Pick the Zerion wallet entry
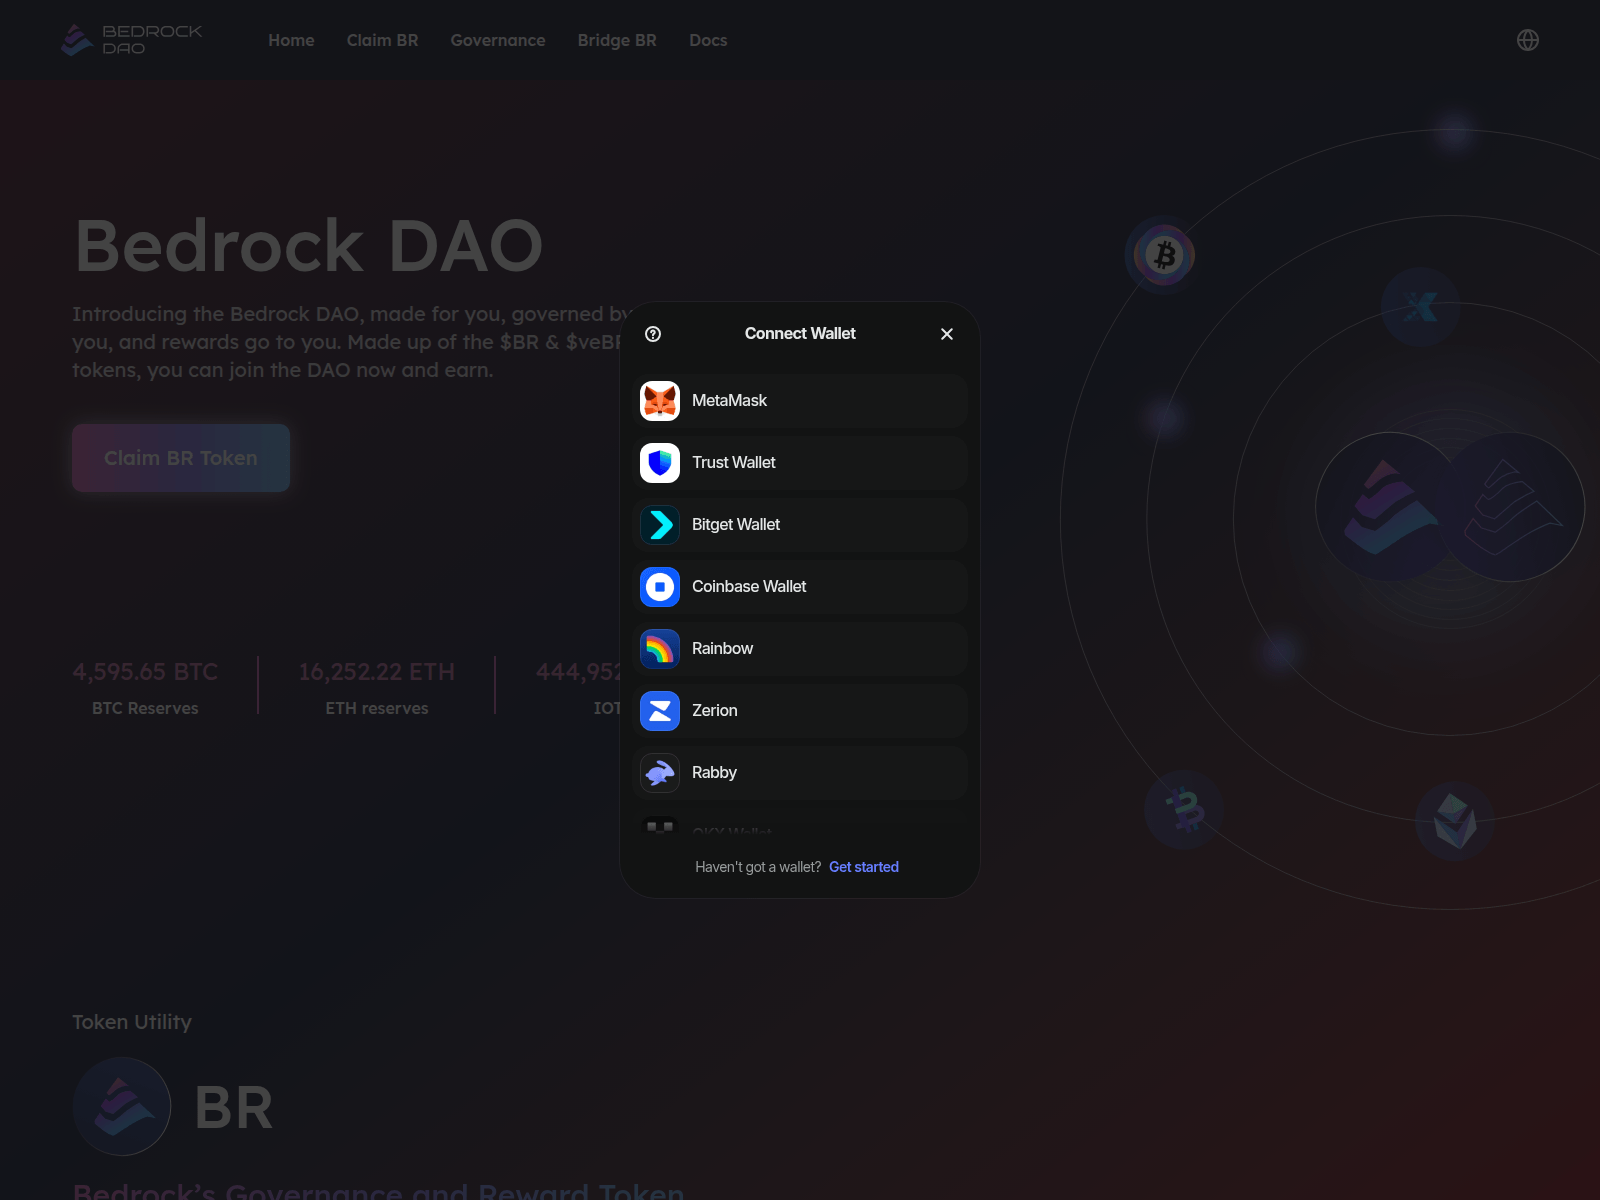Image resolution: width=1600 pixels, height=1200 pixels. tap(800, 711)
